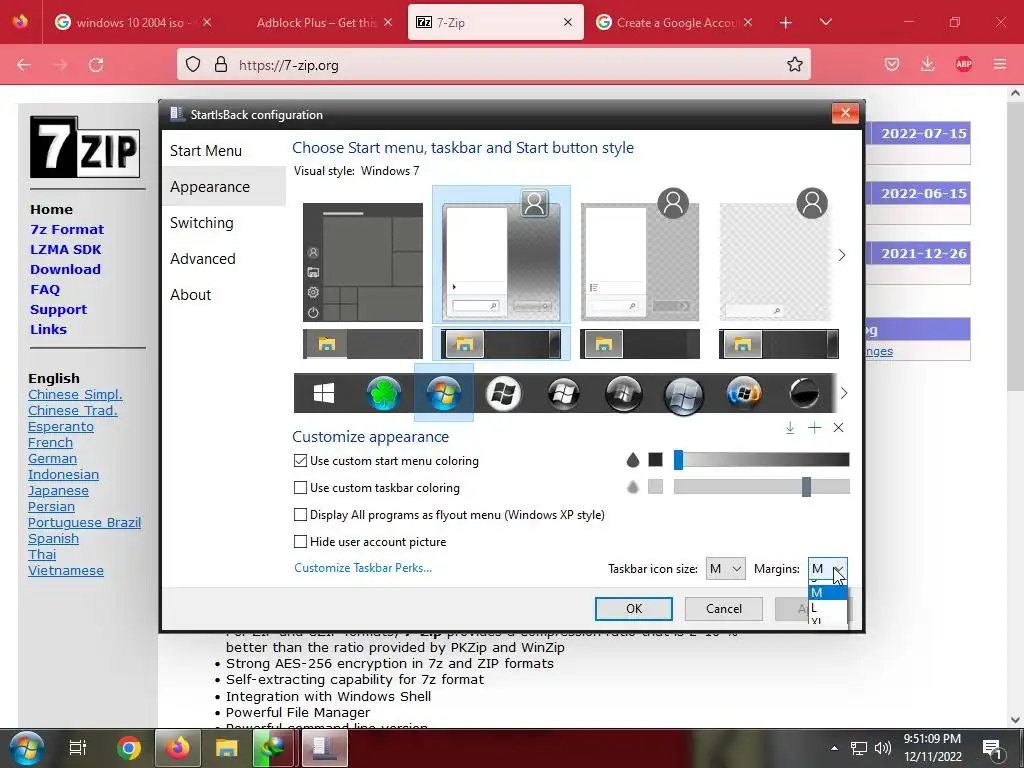Image resolution: width=1024 pixels, height=768 pixels.
Task: Open Firefox downloads arrow icon
Action: tap(927, 64)
